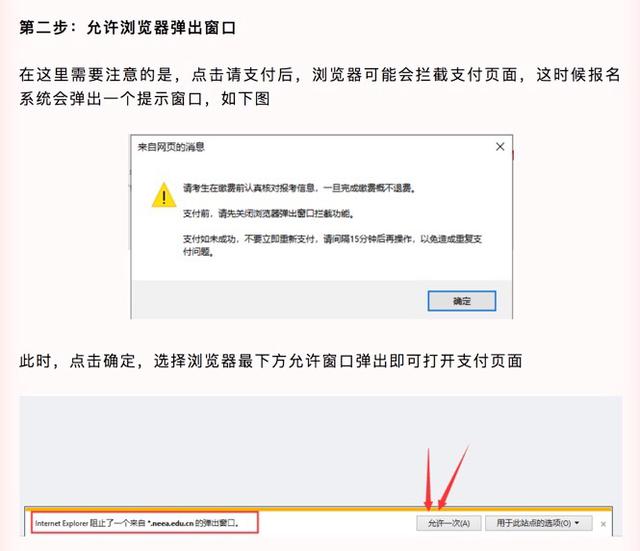The height and width of the screenshot is (551, 640).
Task: Click the 在这里需要注意的是 paragraph line
Action: pos(320,75)
